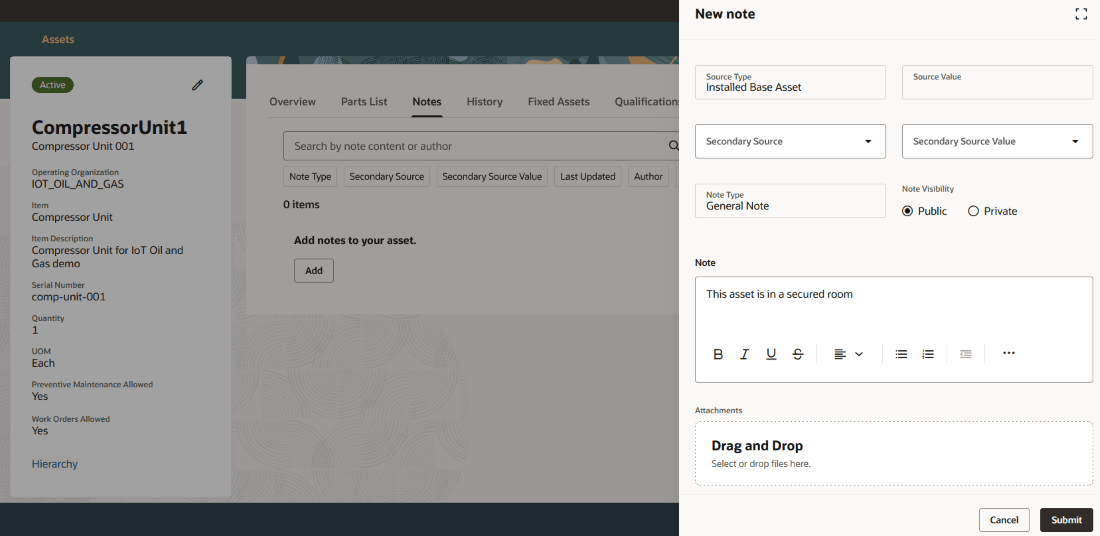Open more formatting options ellipsis
The width and height of the screenshot is (1100, 536).
click(x=1009, y=354)
